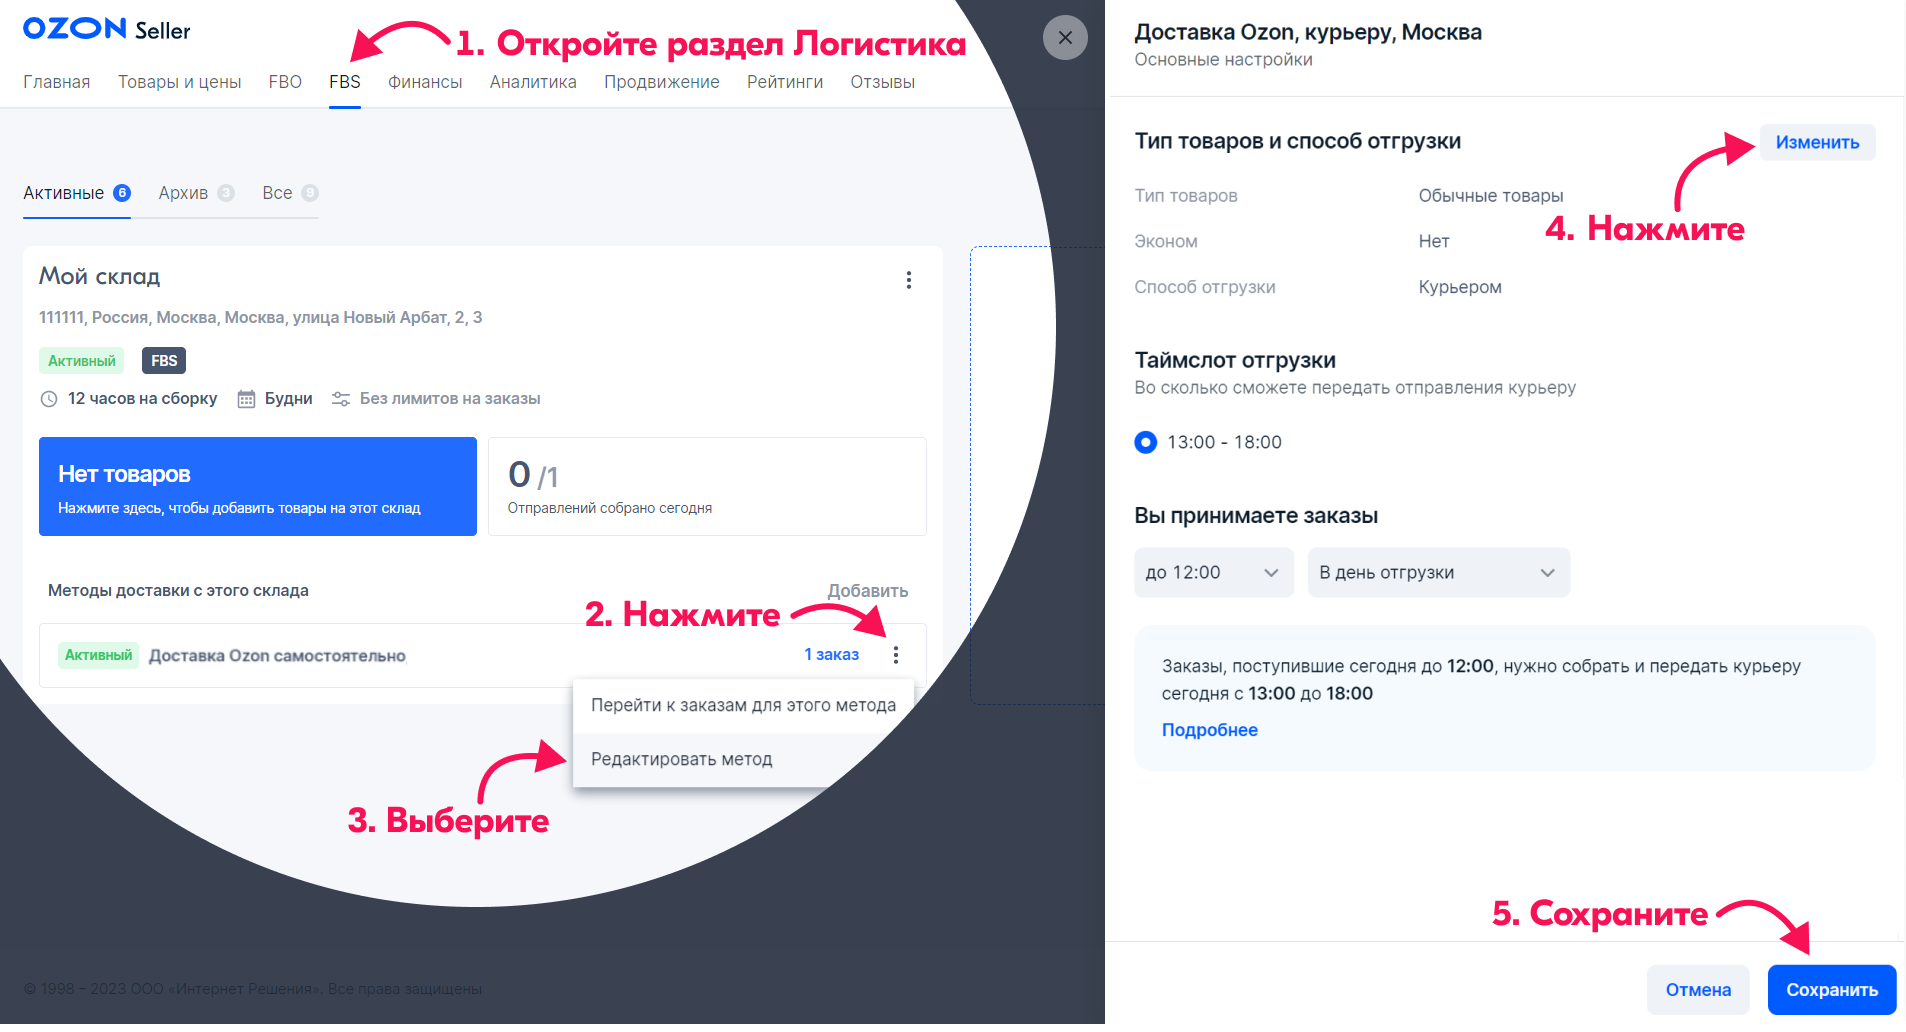Click Добавить for delivery methods

tap(868, 591)
